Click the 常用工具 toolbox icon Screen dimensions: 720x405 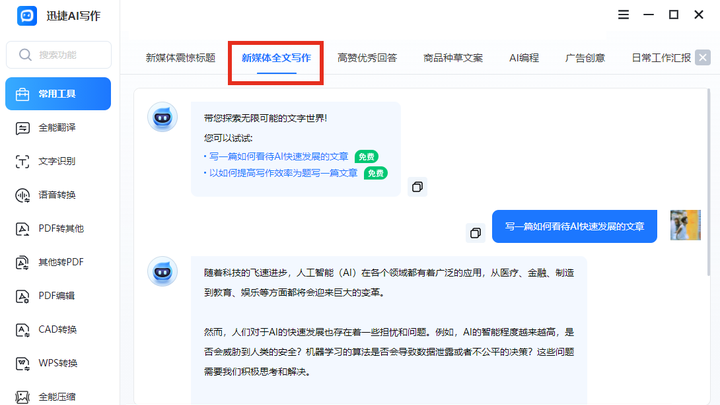click(x=22, y=94)
